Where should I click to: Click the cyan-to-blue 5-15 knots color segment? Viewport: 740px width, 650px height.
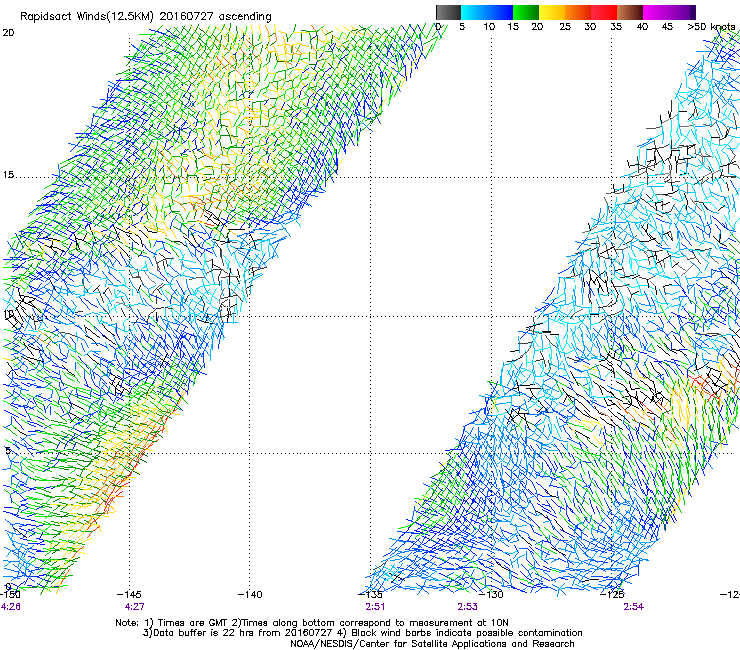point(487,12)
